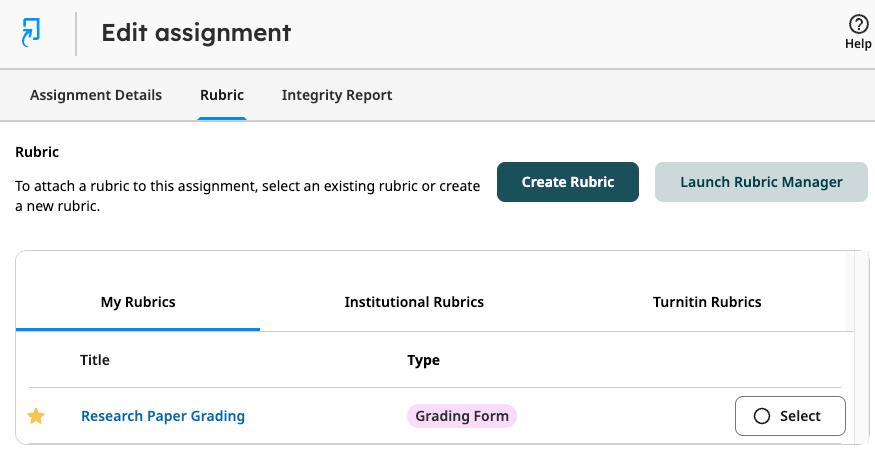
Task: Click the Help text label
Action: pos(858,44)
